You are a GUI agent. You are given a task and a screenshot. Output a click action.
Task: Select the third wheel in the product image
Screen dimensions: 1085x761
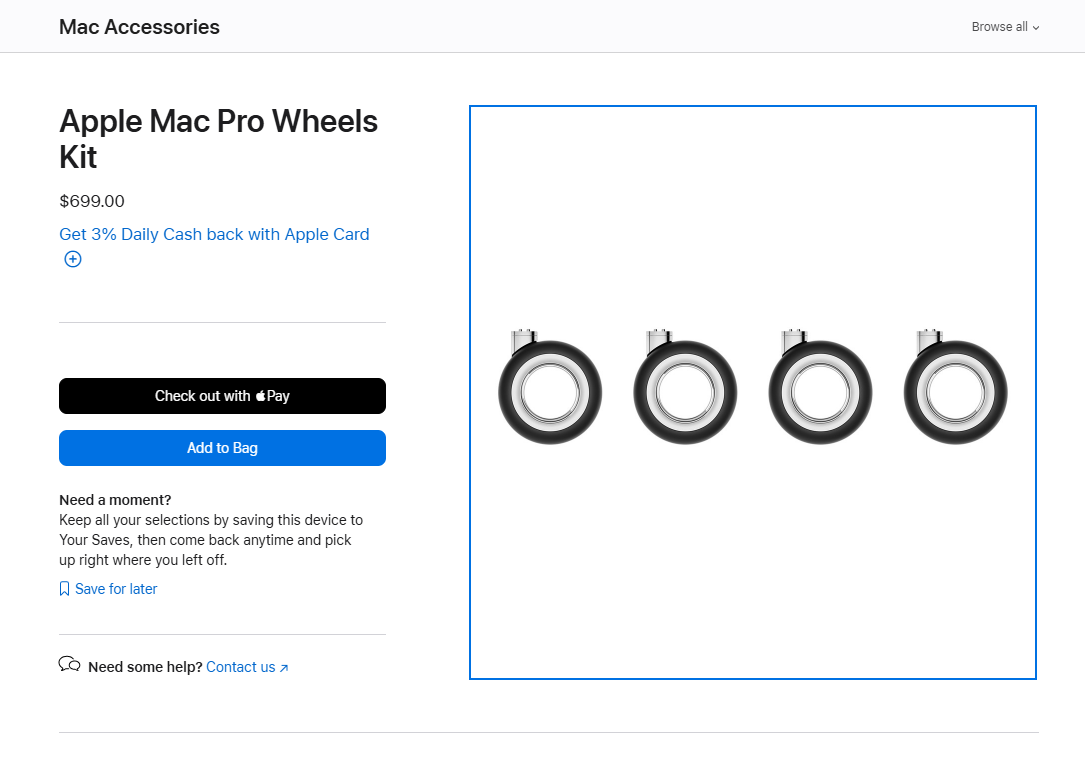point(820,389)
